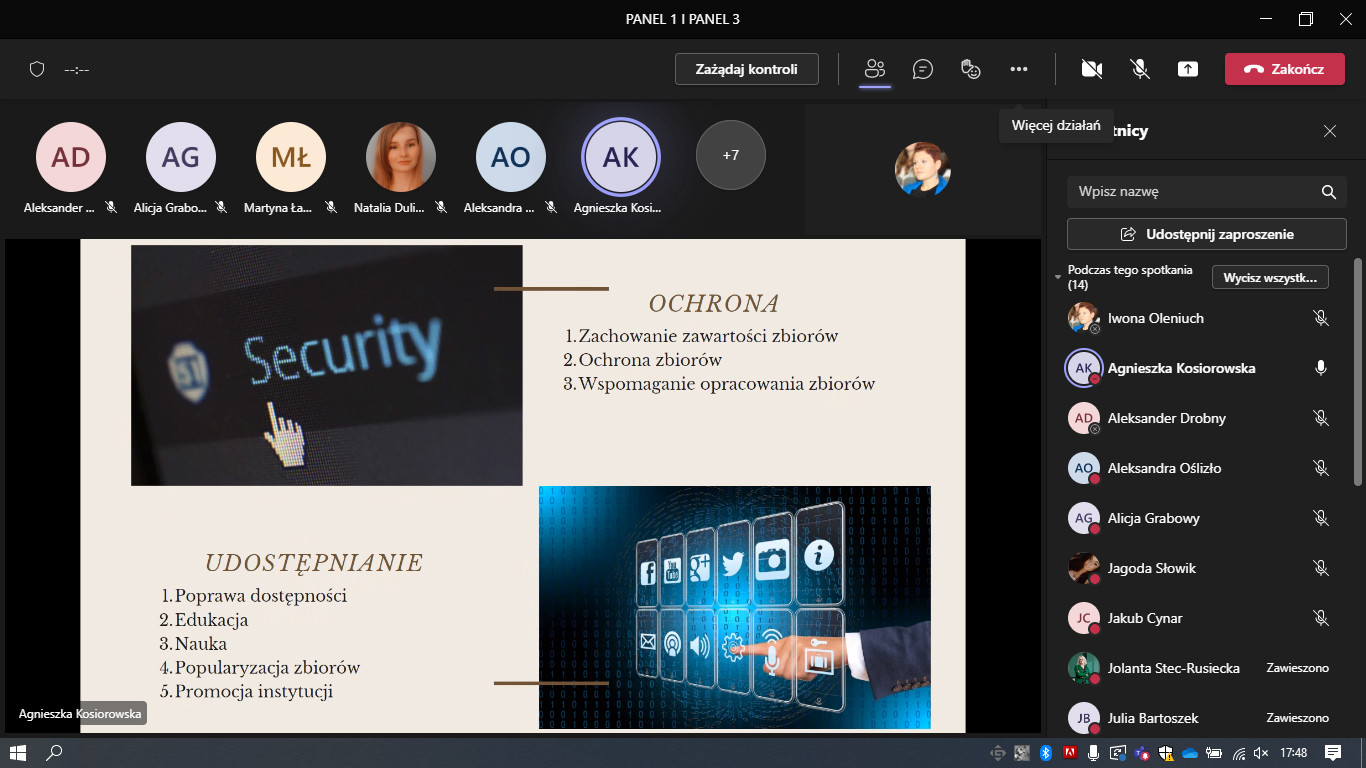Open the meeting chat icon
The width and height of the screenshot is (1366, 768).
point(922,69)
